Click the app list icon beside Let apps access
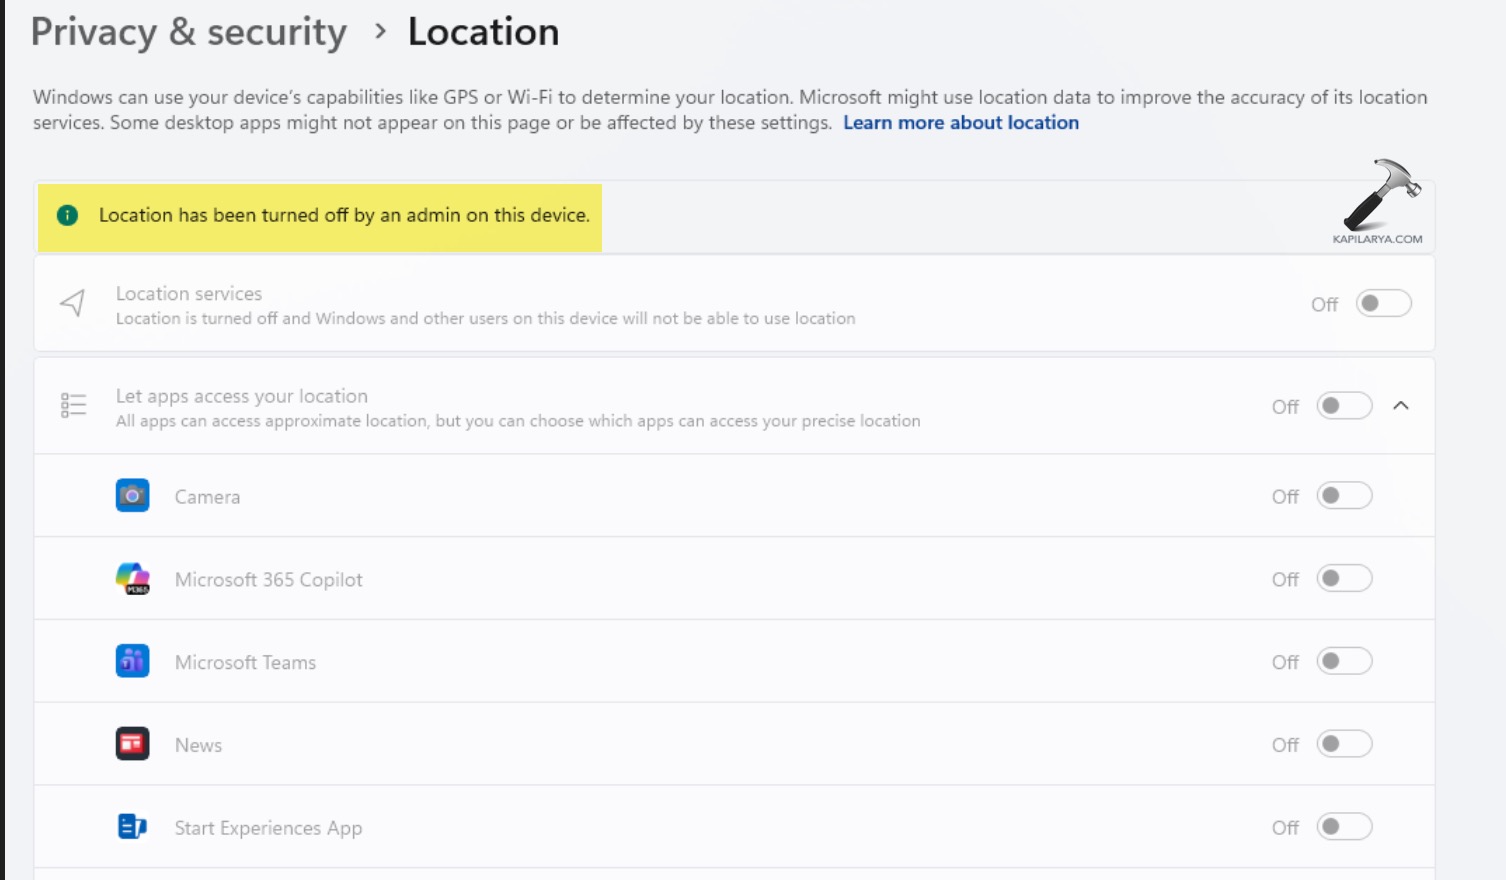This screenshot has width=1506, height=880. click(73, 405)
